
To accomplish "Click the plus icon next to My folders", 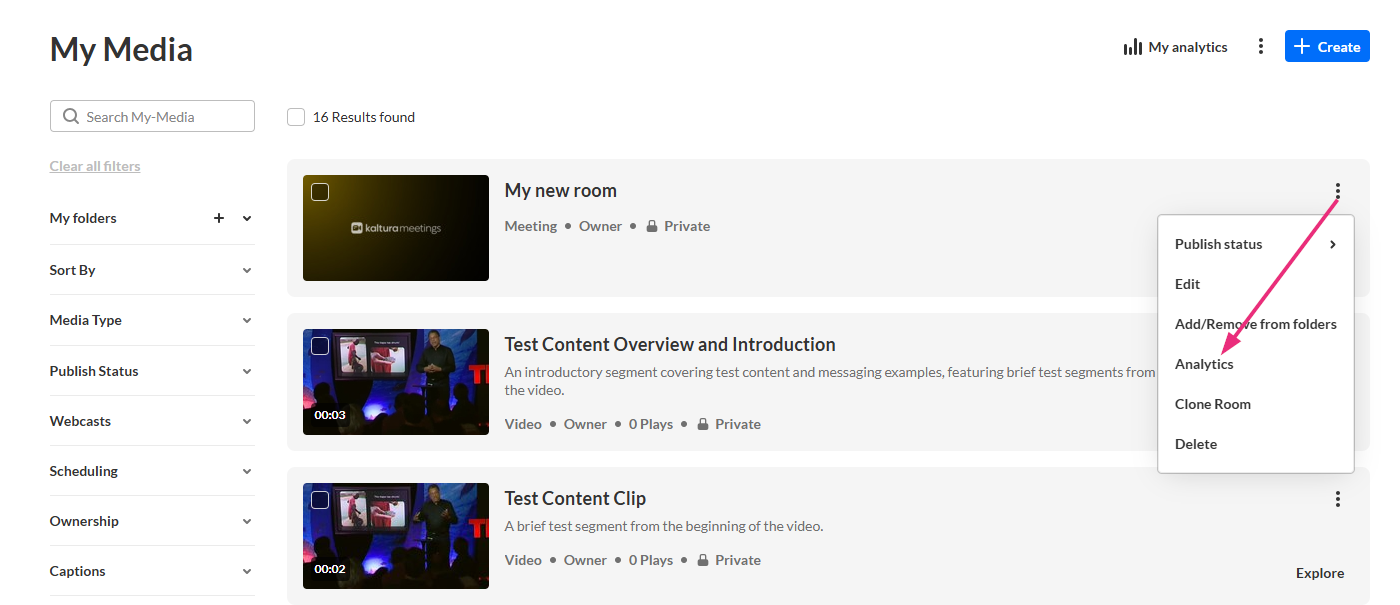I will click(x=219, y=218).
